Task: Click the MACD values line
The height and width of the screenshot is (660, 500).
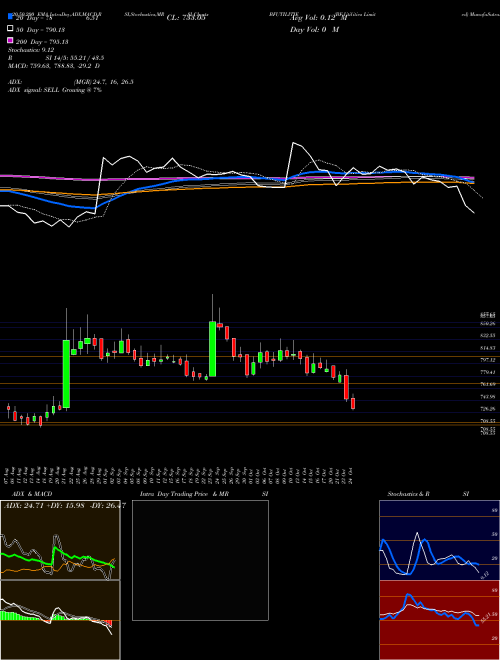Action: [x=53, y=66]
